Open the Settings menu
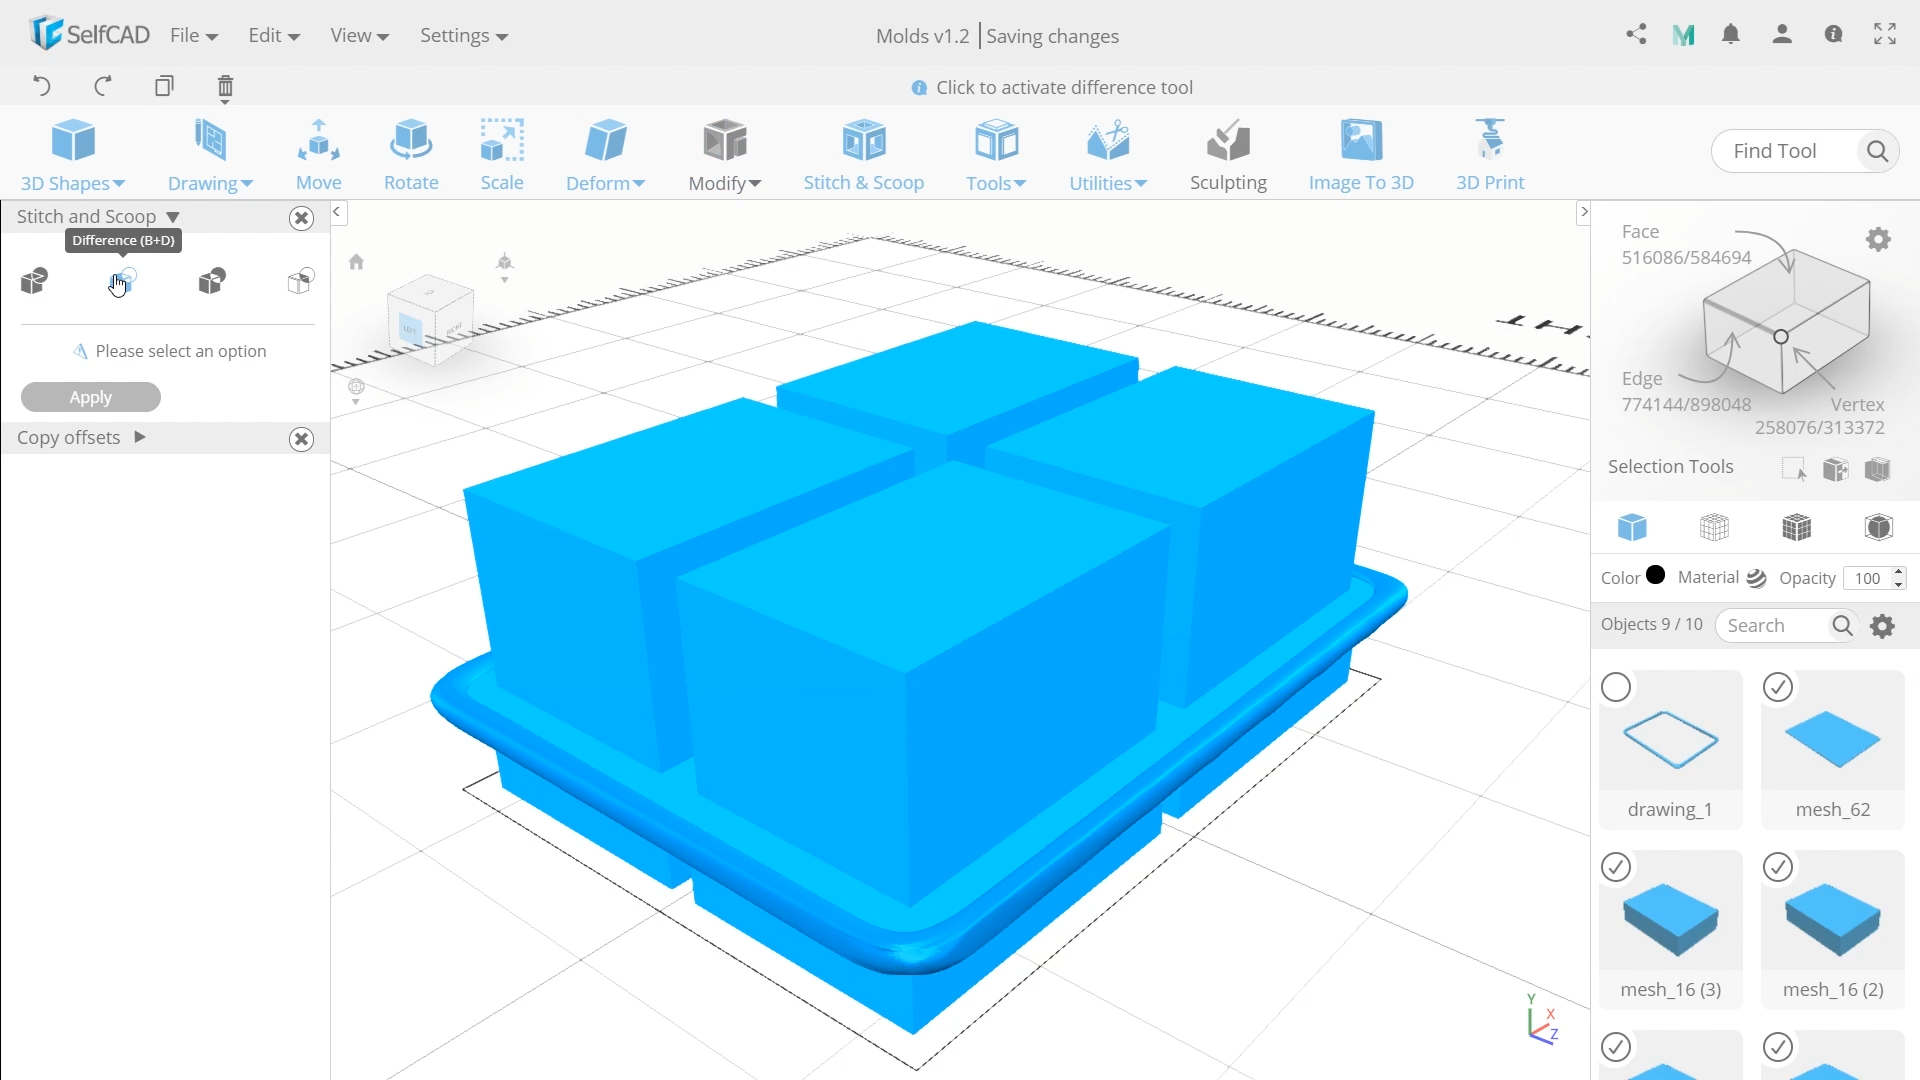This screenshot has width=1920, height=1080. 464,35
